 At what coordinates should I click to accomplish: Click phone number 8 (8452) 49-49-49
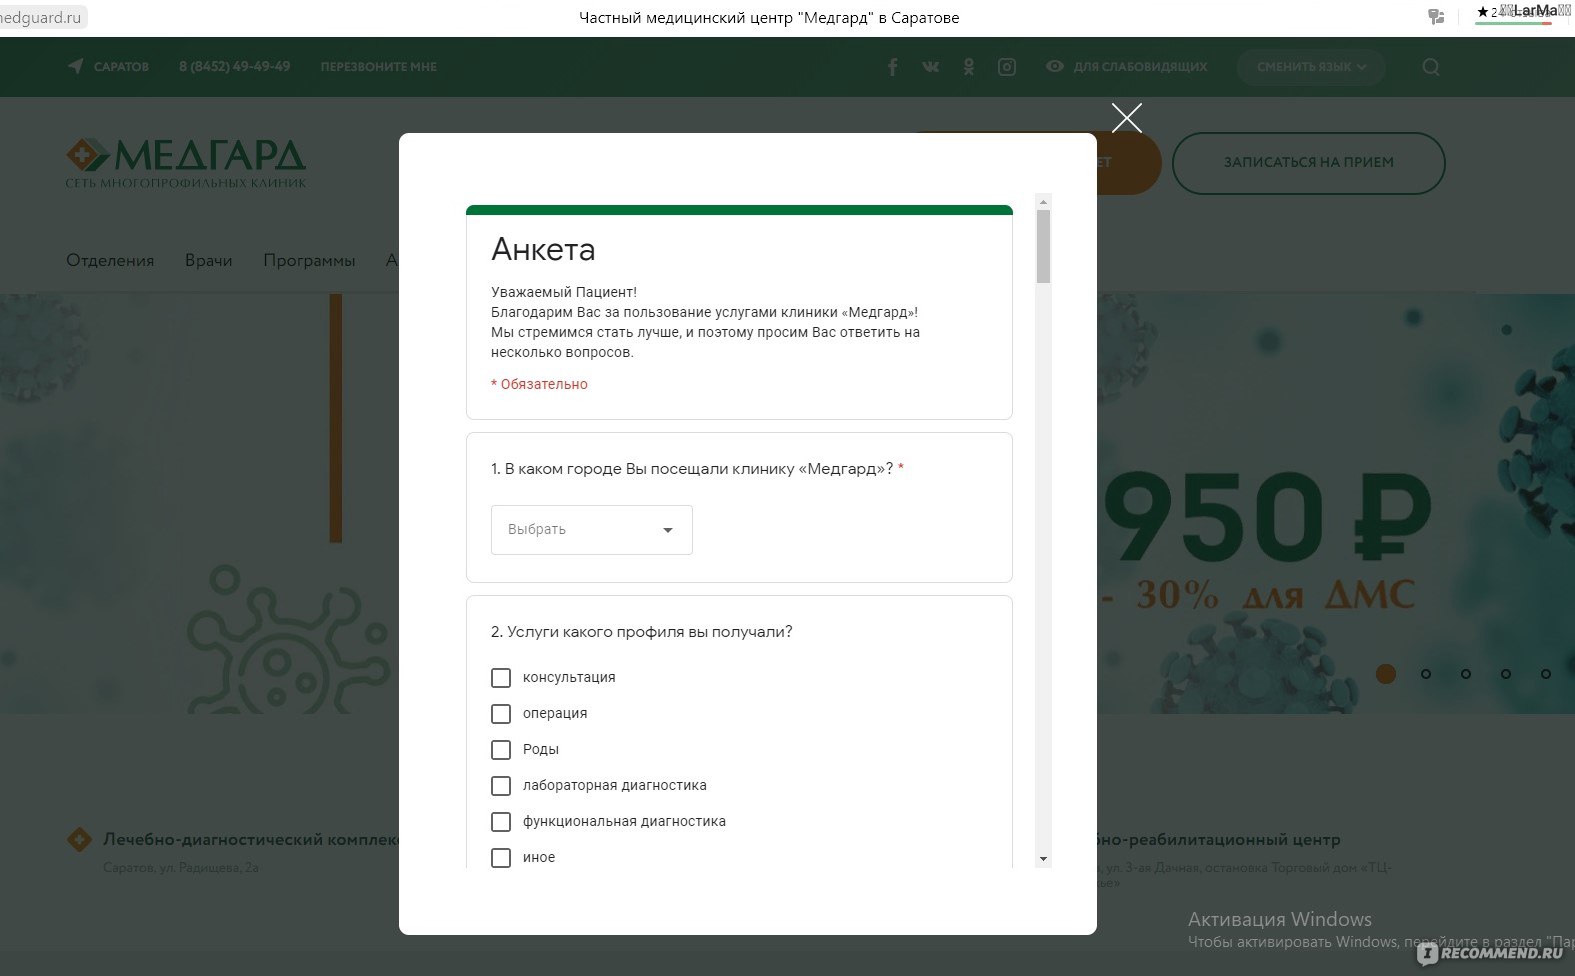click(234, 67)
